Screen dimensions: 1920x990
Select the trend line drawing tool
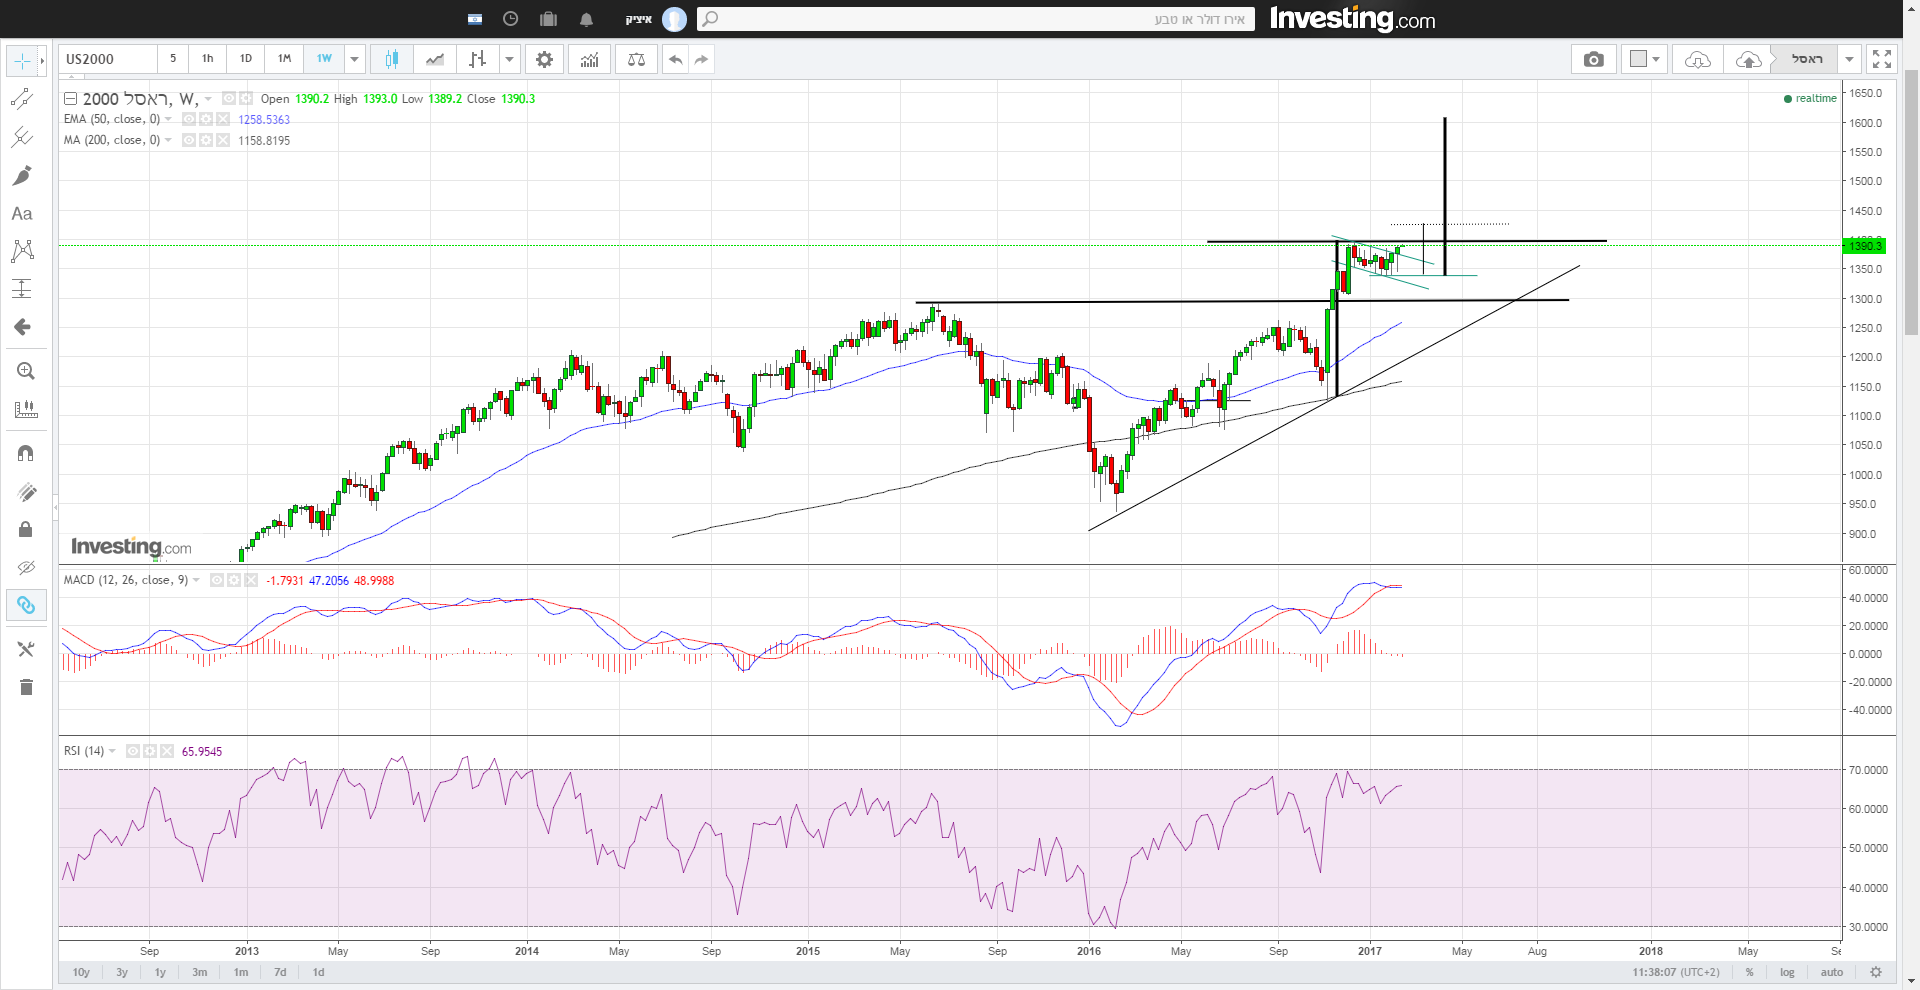tap(22, 98)
